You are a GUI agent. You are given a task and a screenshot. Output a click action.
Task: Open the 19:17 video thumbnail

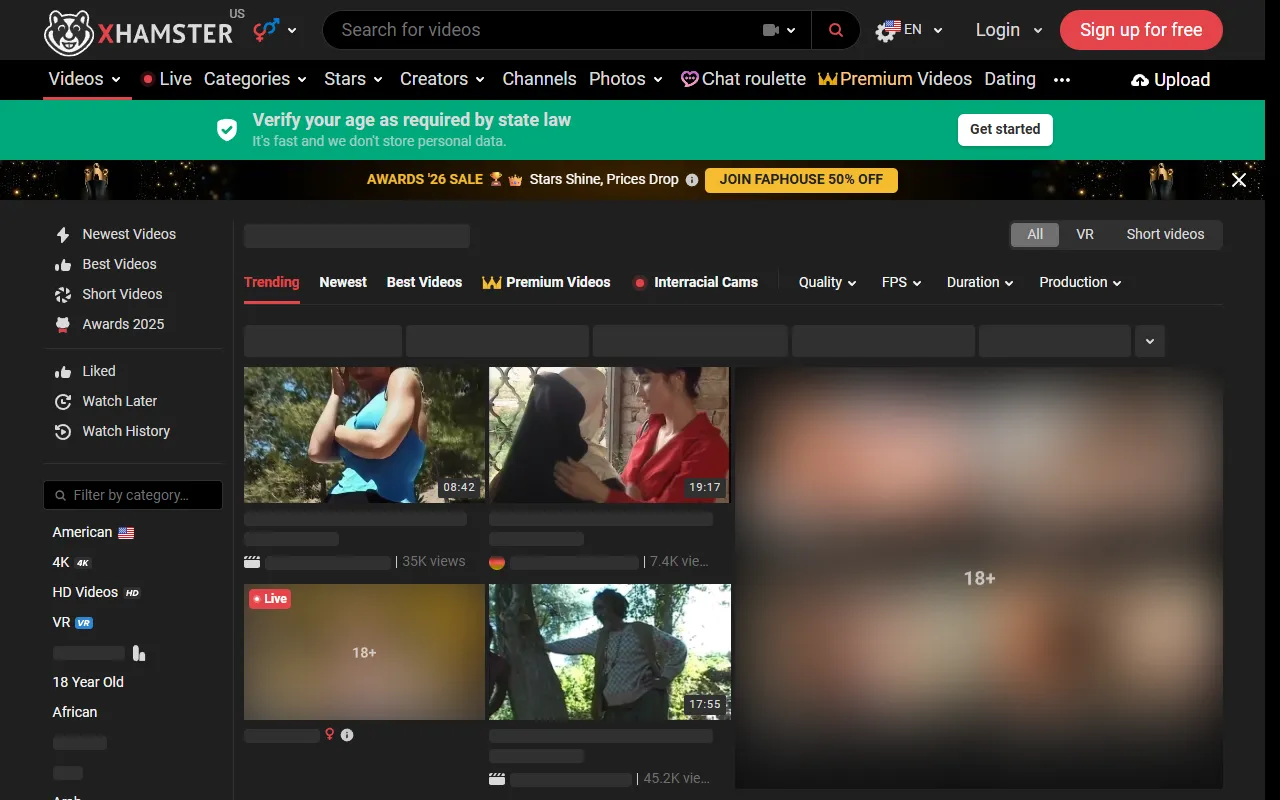pos(609,434)
